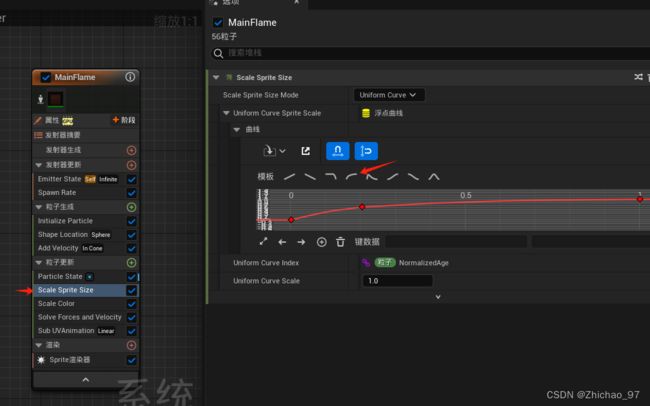Disable the Add Velocity module checkbox

click(x=131, y=248)
